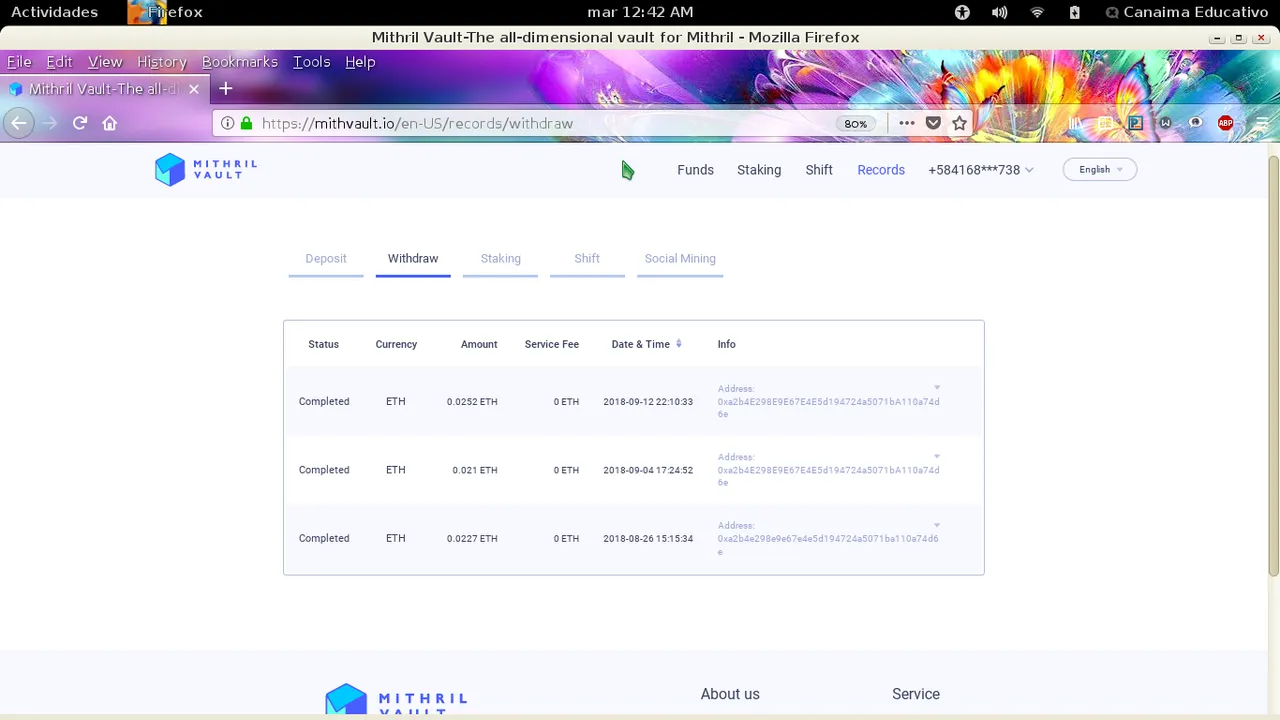This screenshot has height=720, width=1280.
Task: Open the Canaima Educativo user menu
Action: (1187, 12)
